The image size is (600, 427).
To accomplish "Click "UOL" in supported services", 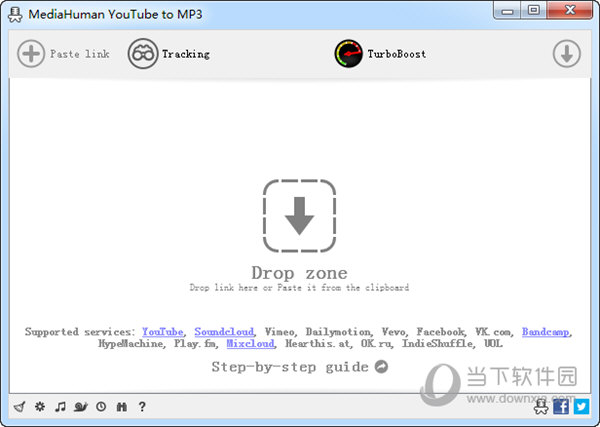I will click(x=493, y=343).
